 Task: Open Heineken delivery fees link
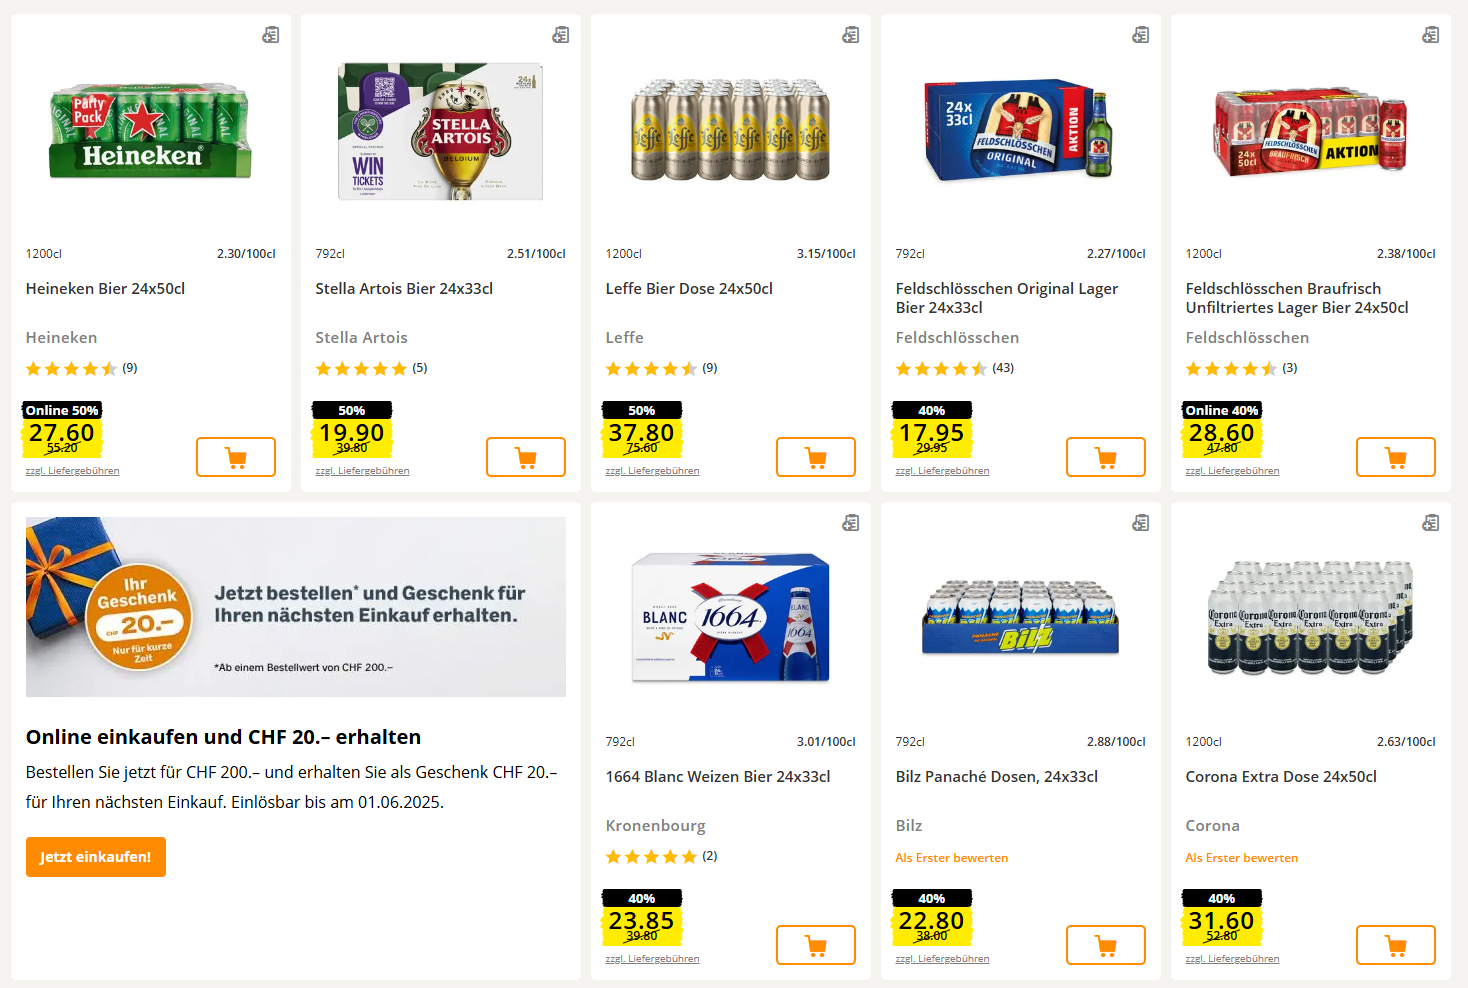[72, 471]
